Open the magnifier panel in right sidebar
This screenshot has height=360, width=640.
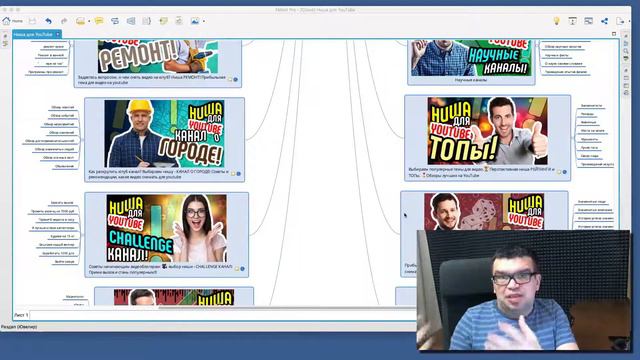coord(626,51)
